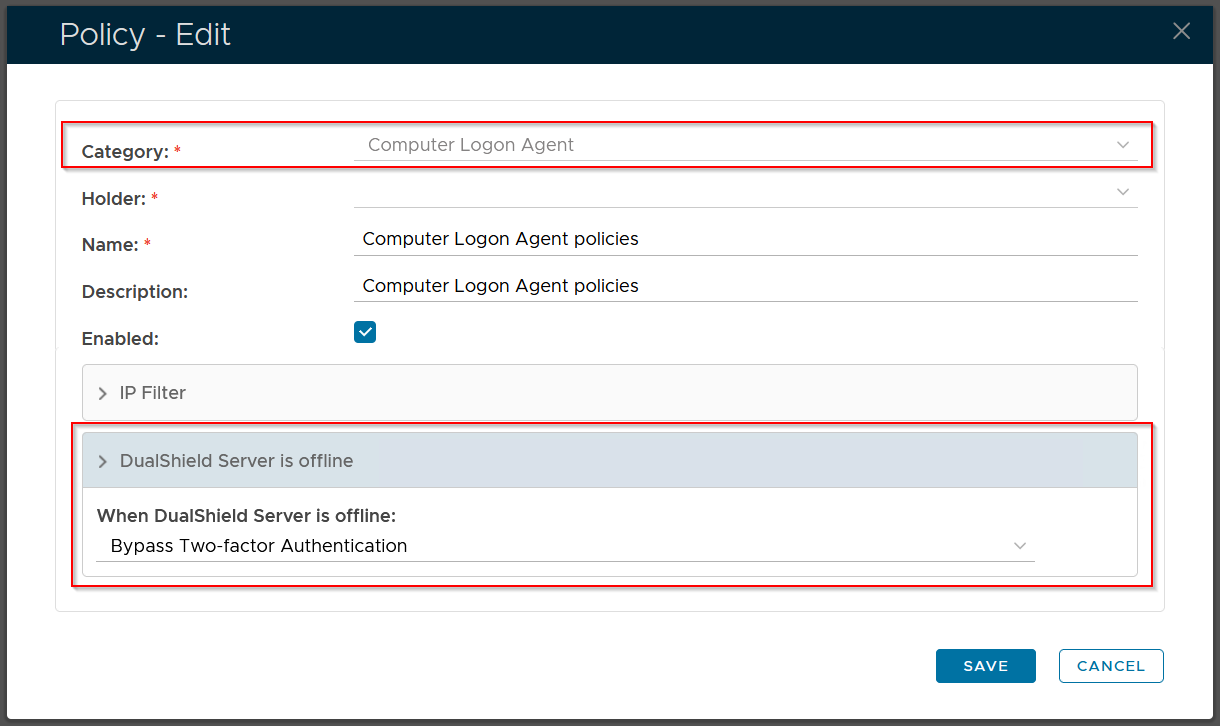Image resolution: width=1220 pixels, height=726 pixels.
Task: Click the arrow on the Bypass Two-factor Authentication dropdown
Action: click(x=1020, y=546)
